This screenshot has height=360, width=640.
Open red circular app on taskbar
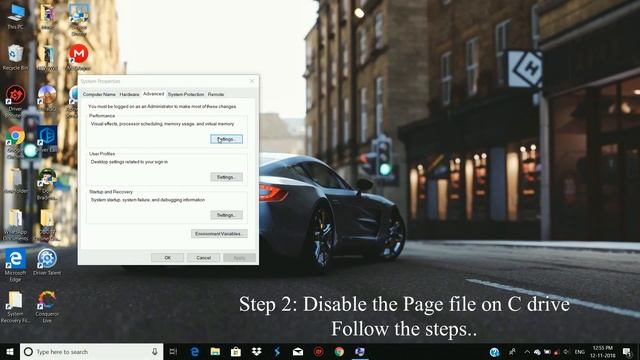click(319, 351)
